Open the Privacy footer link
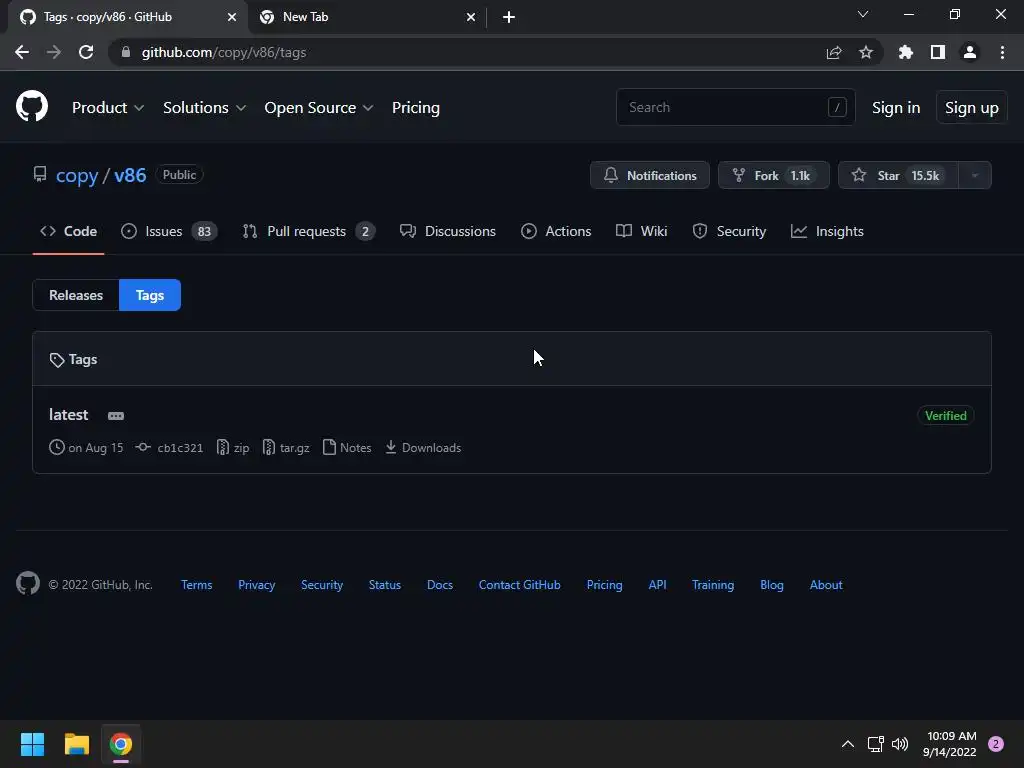This screenshot has height=768, width=1024. 257,585
